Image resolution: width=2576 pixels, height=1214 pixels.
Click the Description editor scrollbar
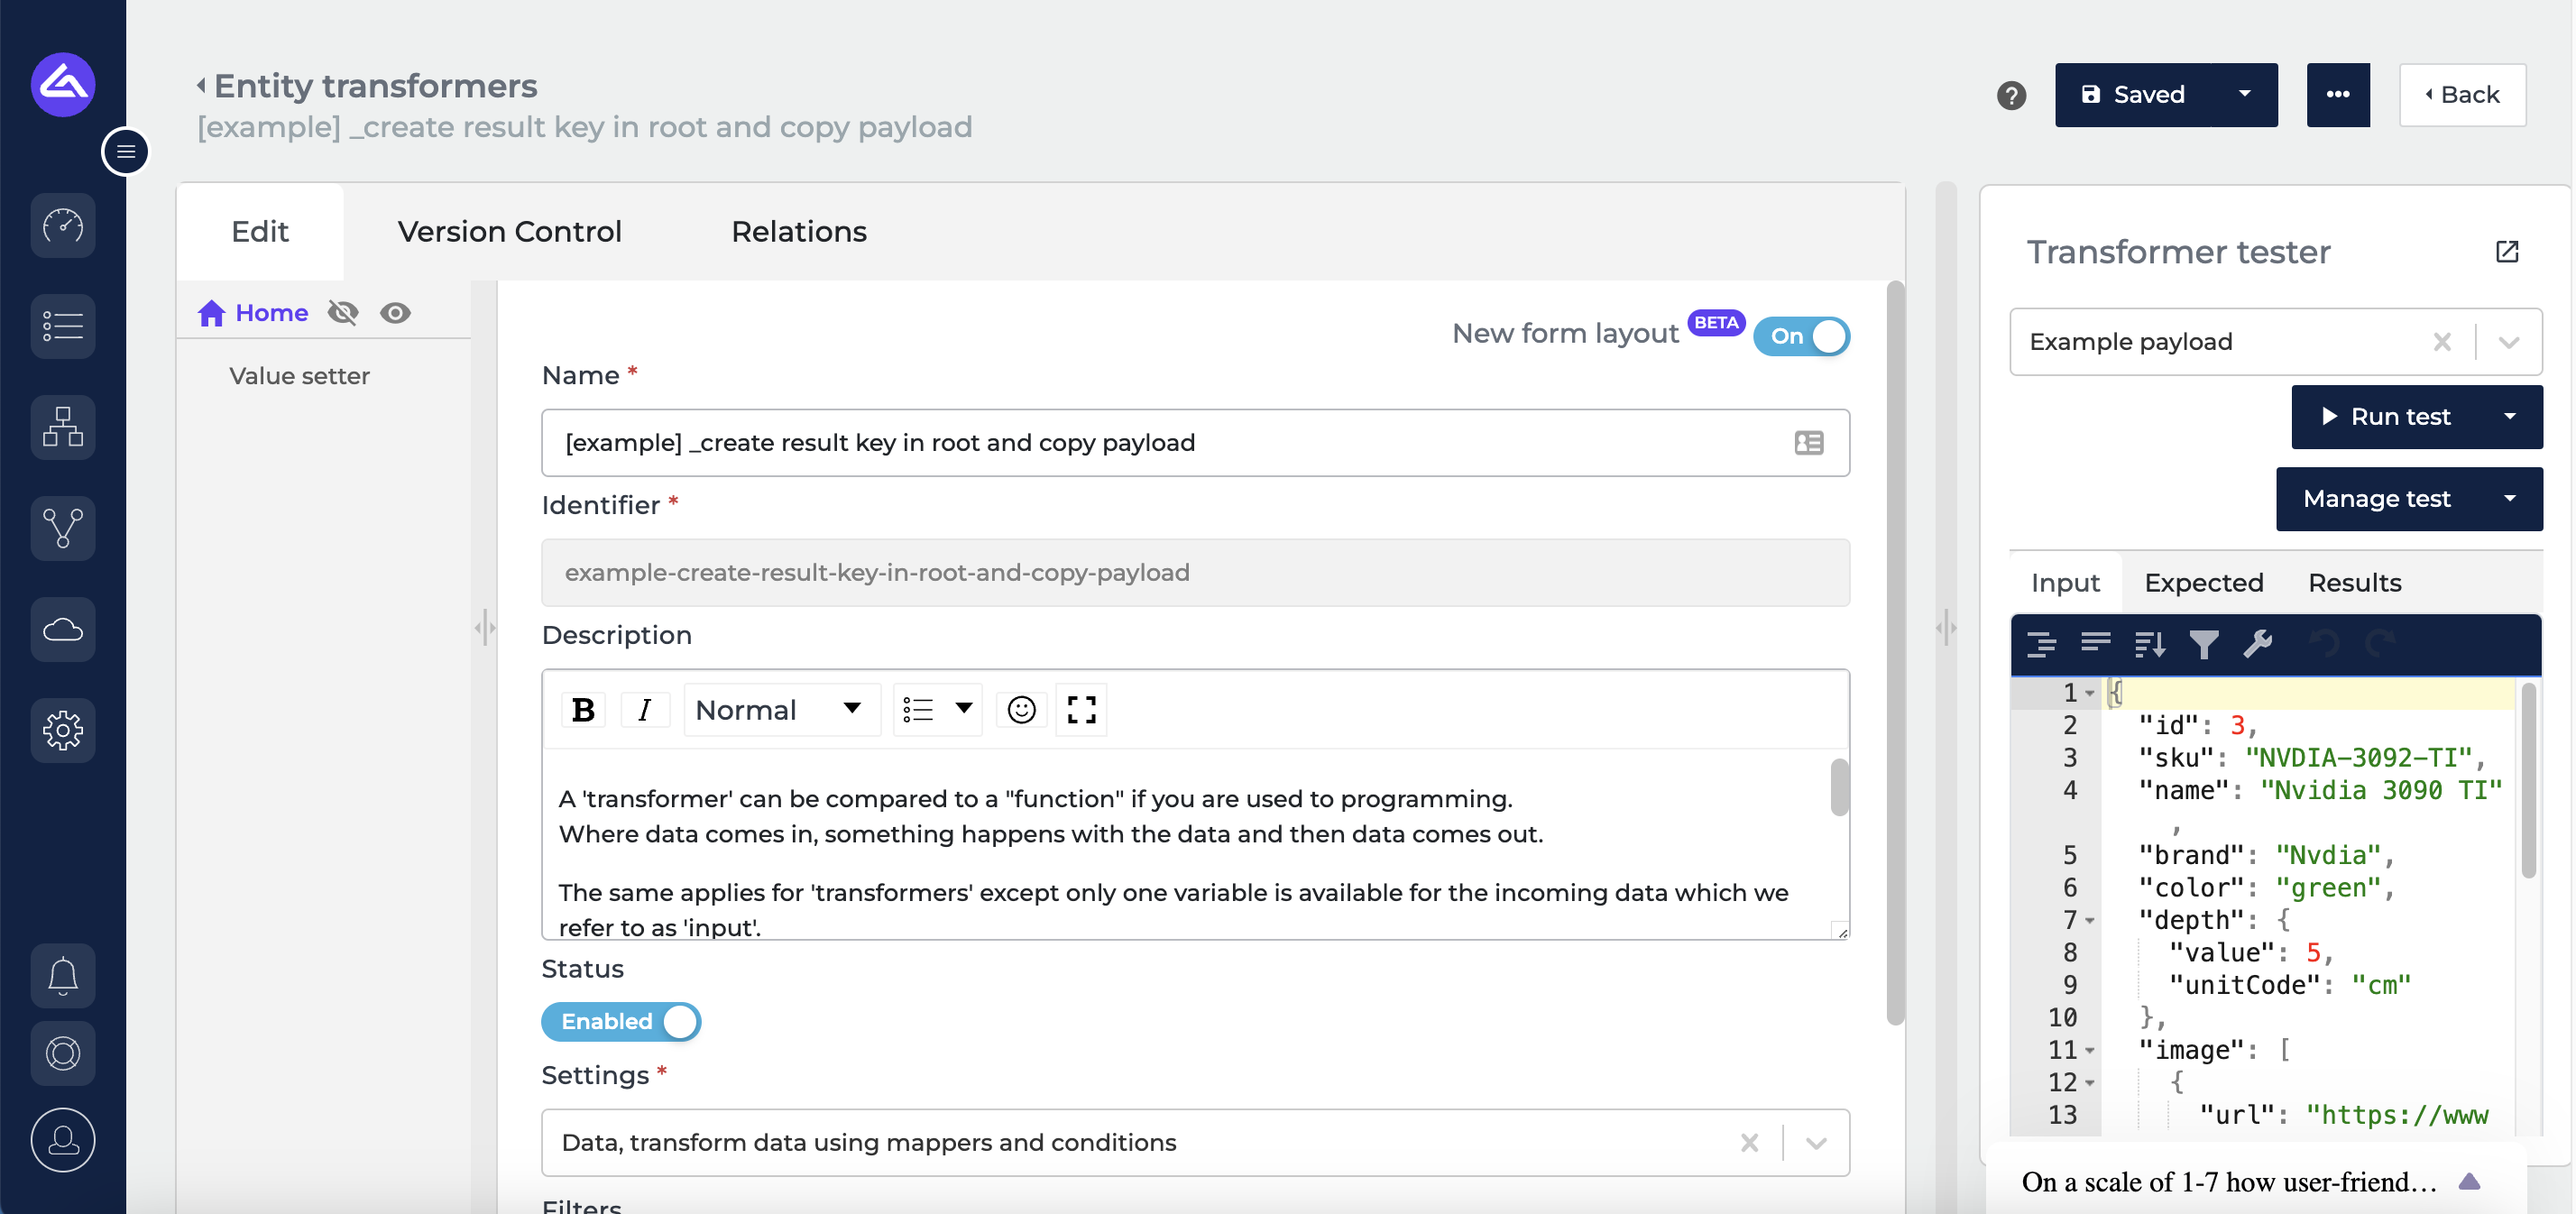point(1839,788)
